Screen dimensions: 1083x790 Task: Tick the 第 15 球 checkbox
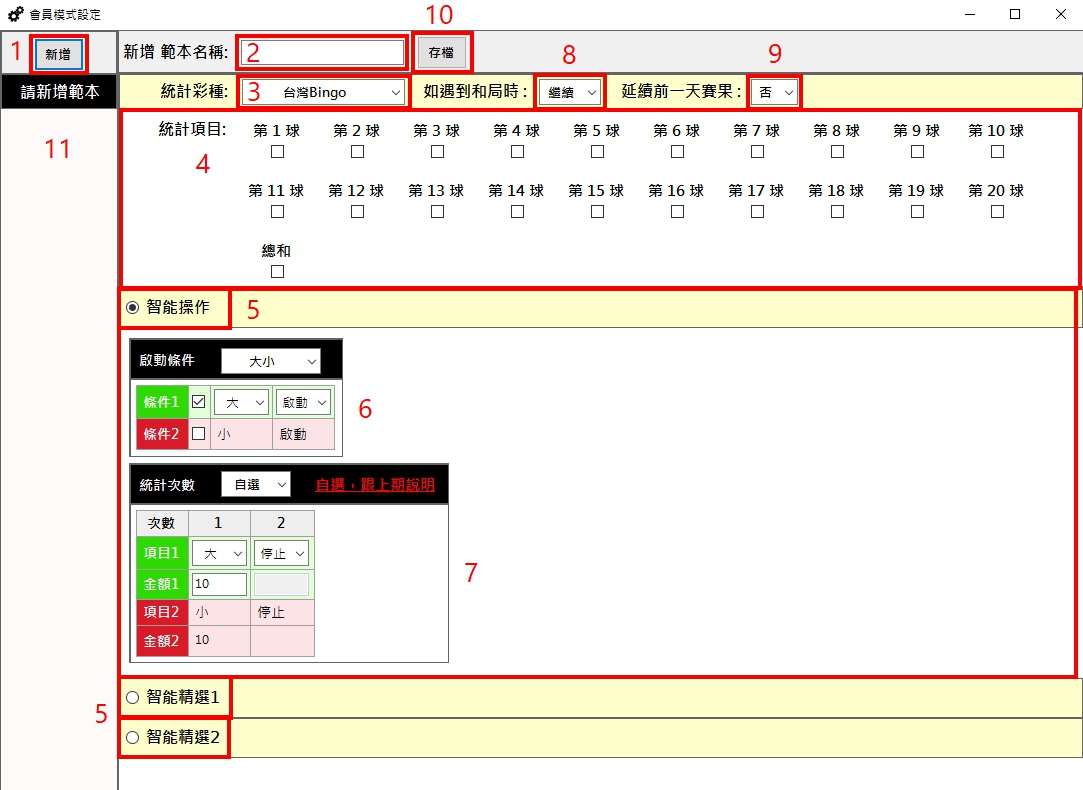(x=597, y=212)
